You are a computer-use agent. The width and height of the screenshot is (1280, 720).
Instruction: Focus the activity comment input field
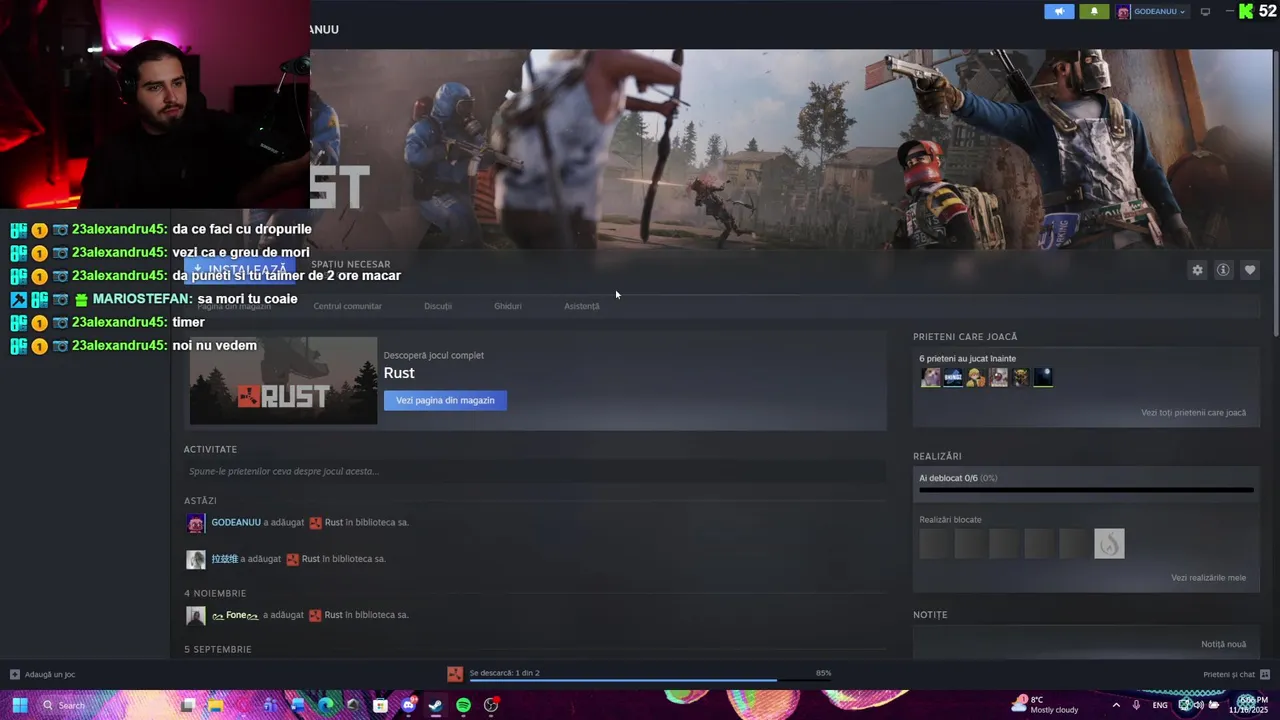(535, 471)
